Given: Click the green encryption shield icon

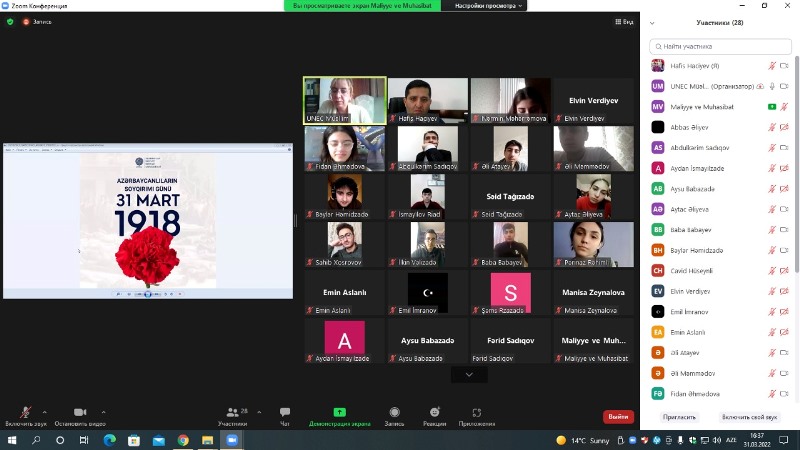Looking at the screenshot, I should [x=10, y=21].
